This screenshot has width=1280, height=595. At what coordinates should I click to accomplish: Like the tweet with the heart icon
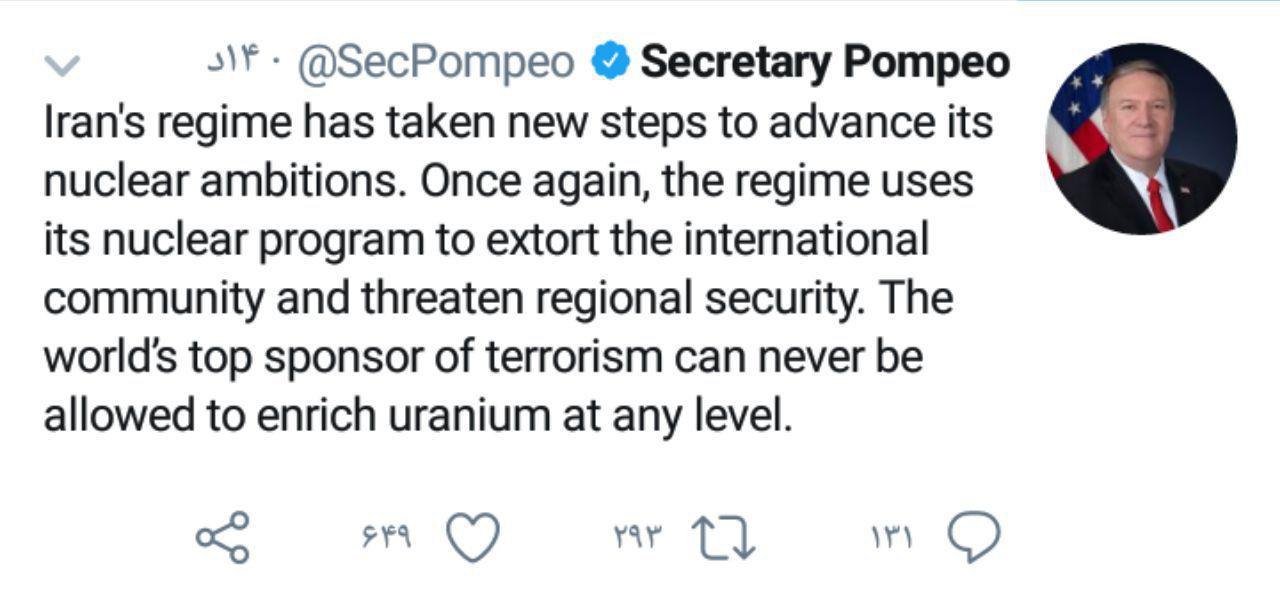tap(472, 538)
